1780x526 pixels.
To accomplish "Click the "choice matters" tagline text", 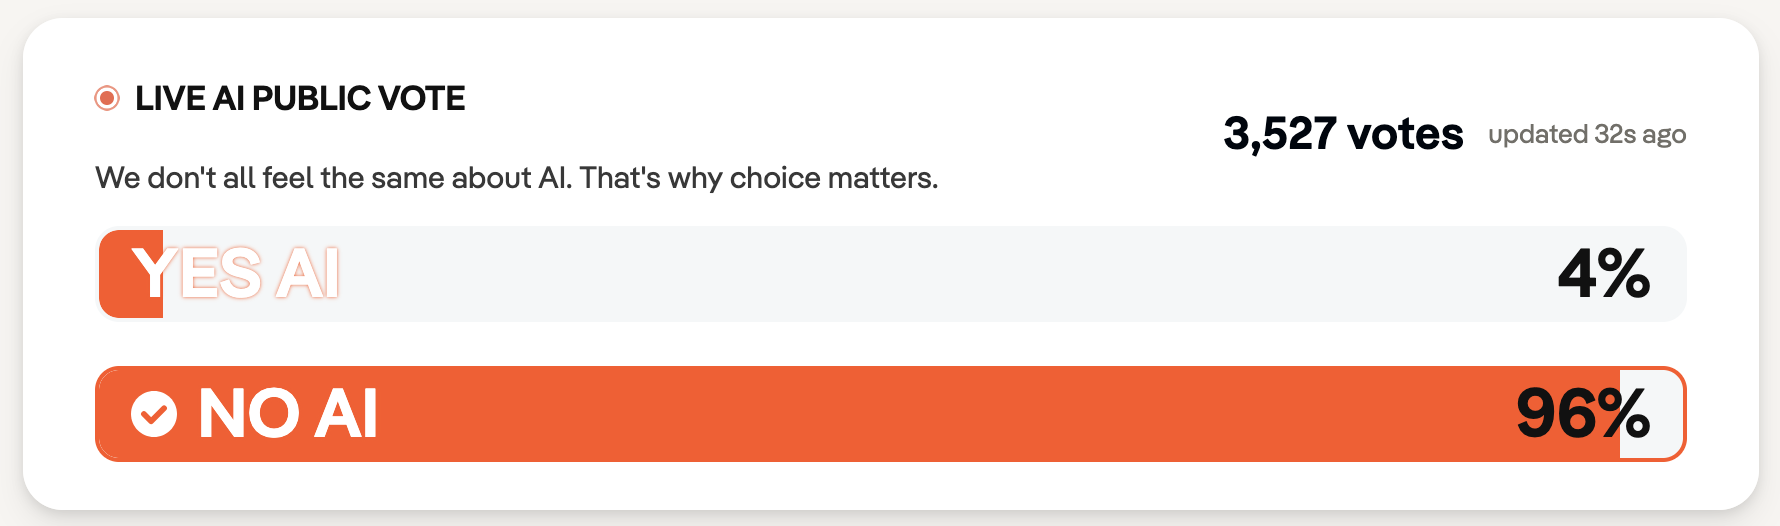I will tap(833, 178).
